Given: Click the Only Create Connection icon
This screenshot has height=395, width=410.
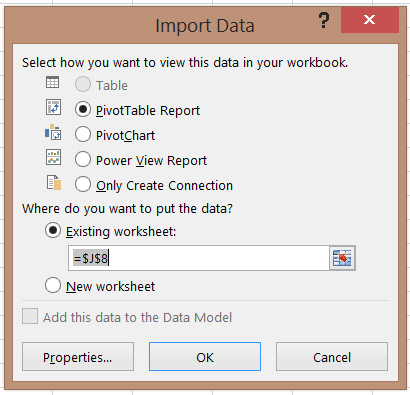Looking at the screenshot, I should (54, 182).
